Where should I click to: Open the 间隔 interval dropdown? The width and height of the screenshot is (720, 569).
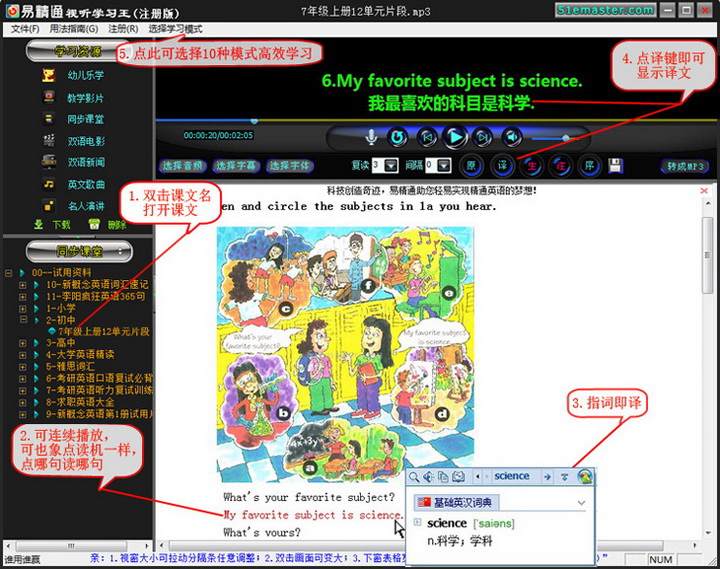click(x=444, y=165)
